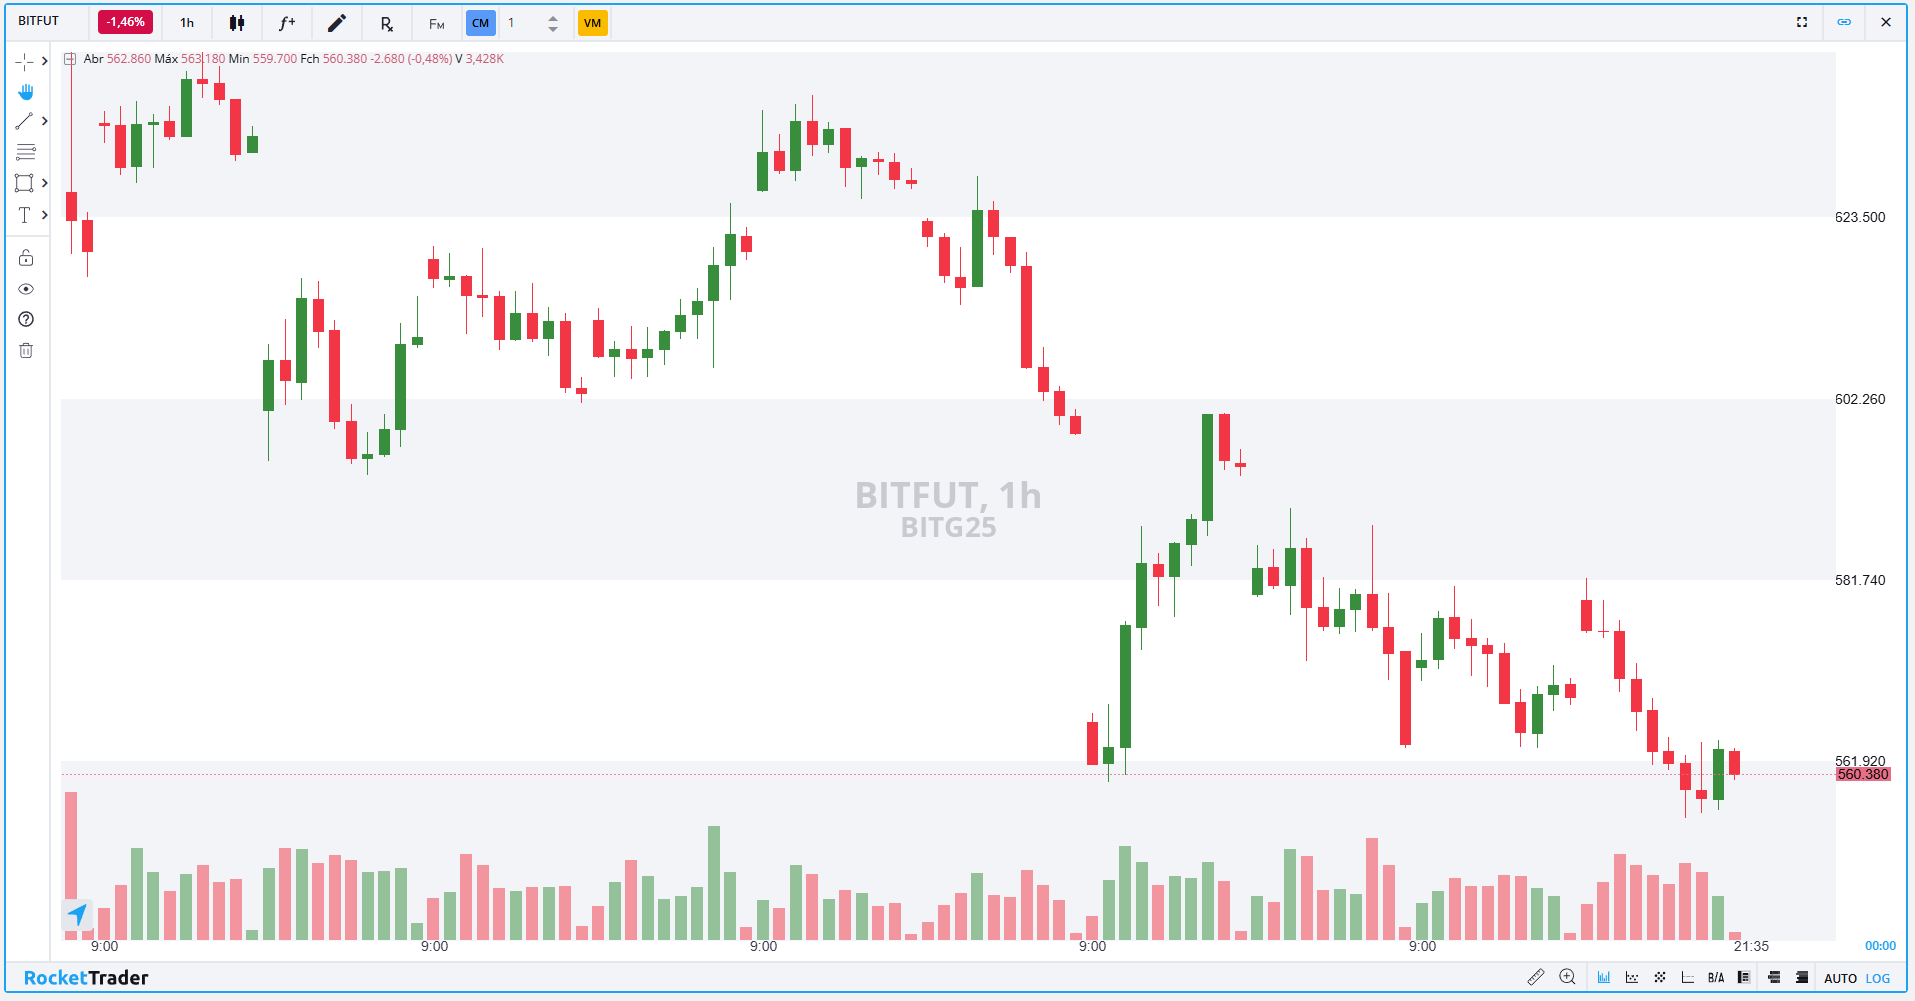Collapse the chart OHLC legend box
Viewport: 1915px width, 1001px height.
tap(70, 59)
